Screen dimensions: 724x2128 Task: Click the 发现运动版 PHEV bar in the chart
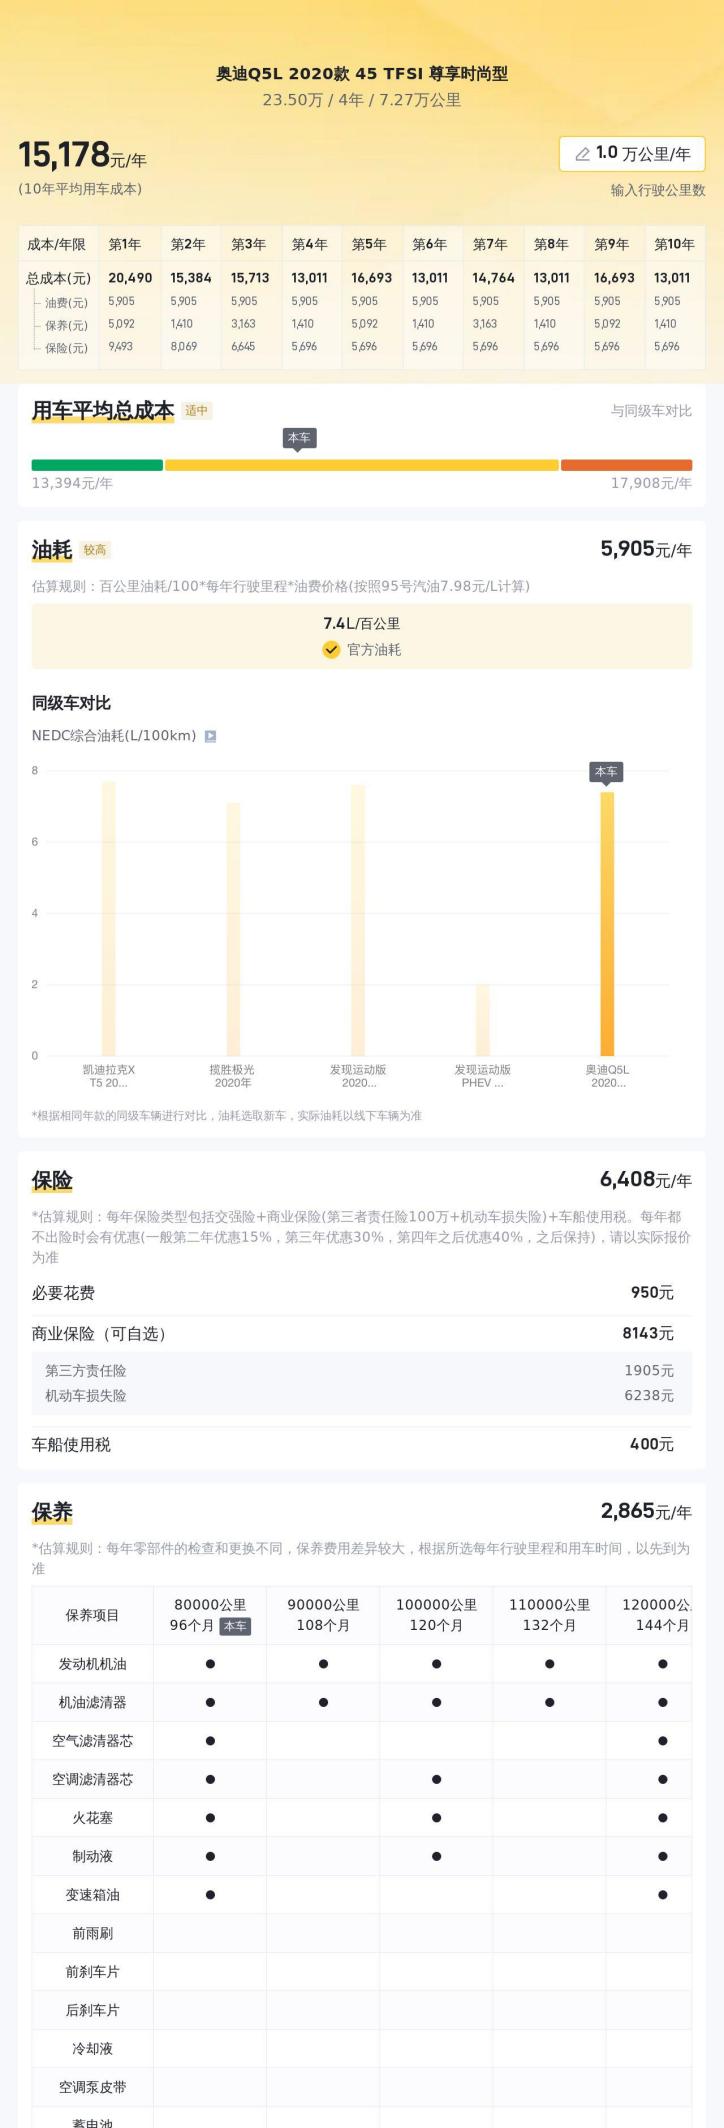coord(483,1019)
